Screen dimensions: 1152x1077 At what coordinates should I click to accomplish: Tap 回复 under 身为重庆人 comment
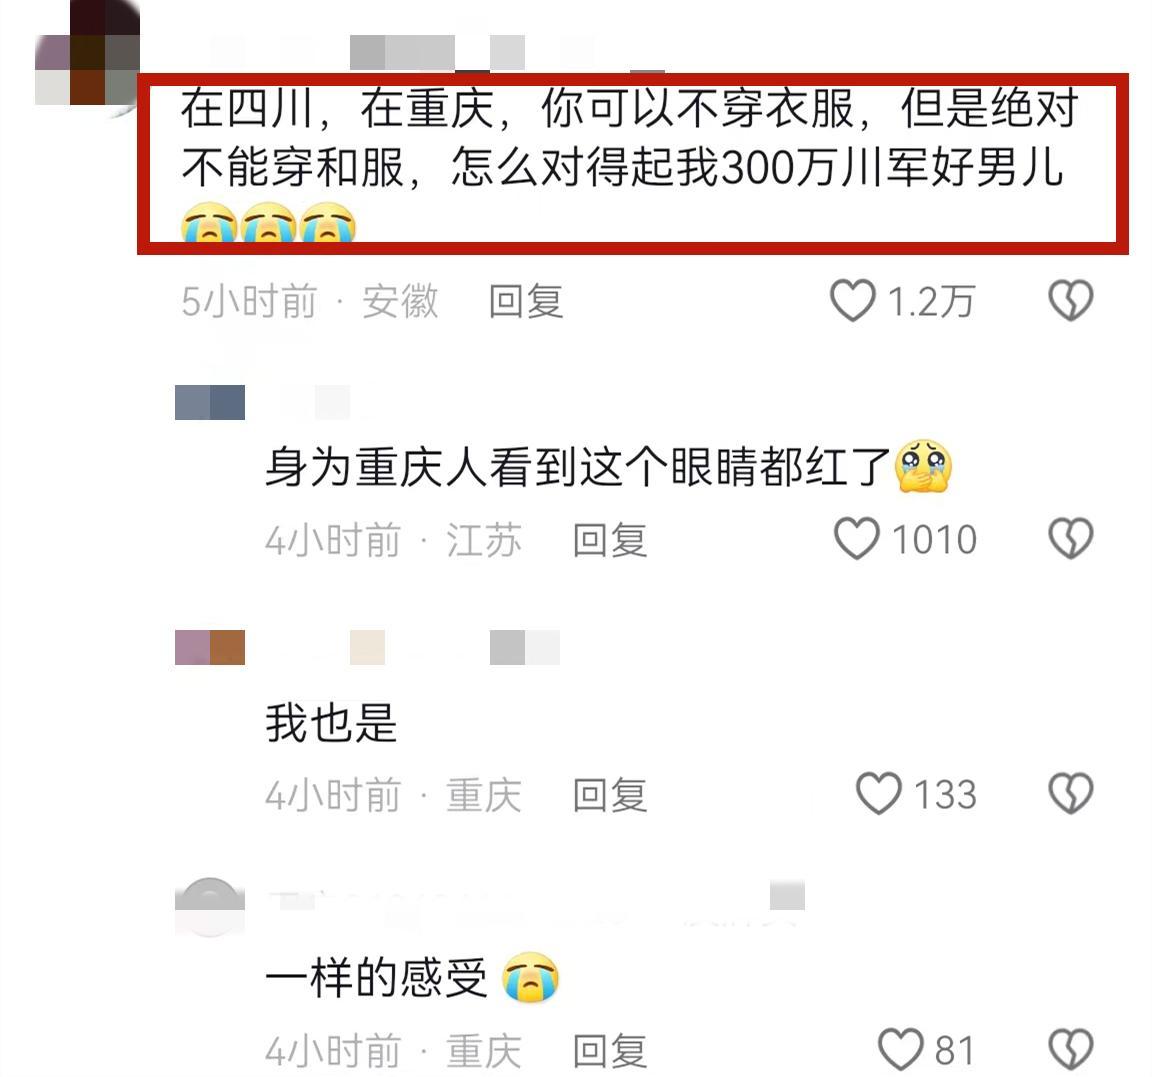coord(610,540)
